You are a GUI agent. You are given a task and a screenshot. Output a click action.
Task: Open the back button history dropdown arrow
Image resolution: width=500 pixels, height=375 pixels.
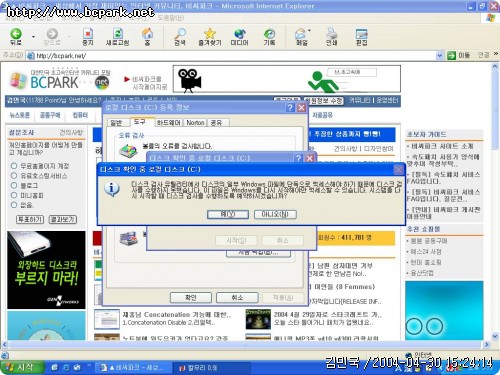click(33, 36)
